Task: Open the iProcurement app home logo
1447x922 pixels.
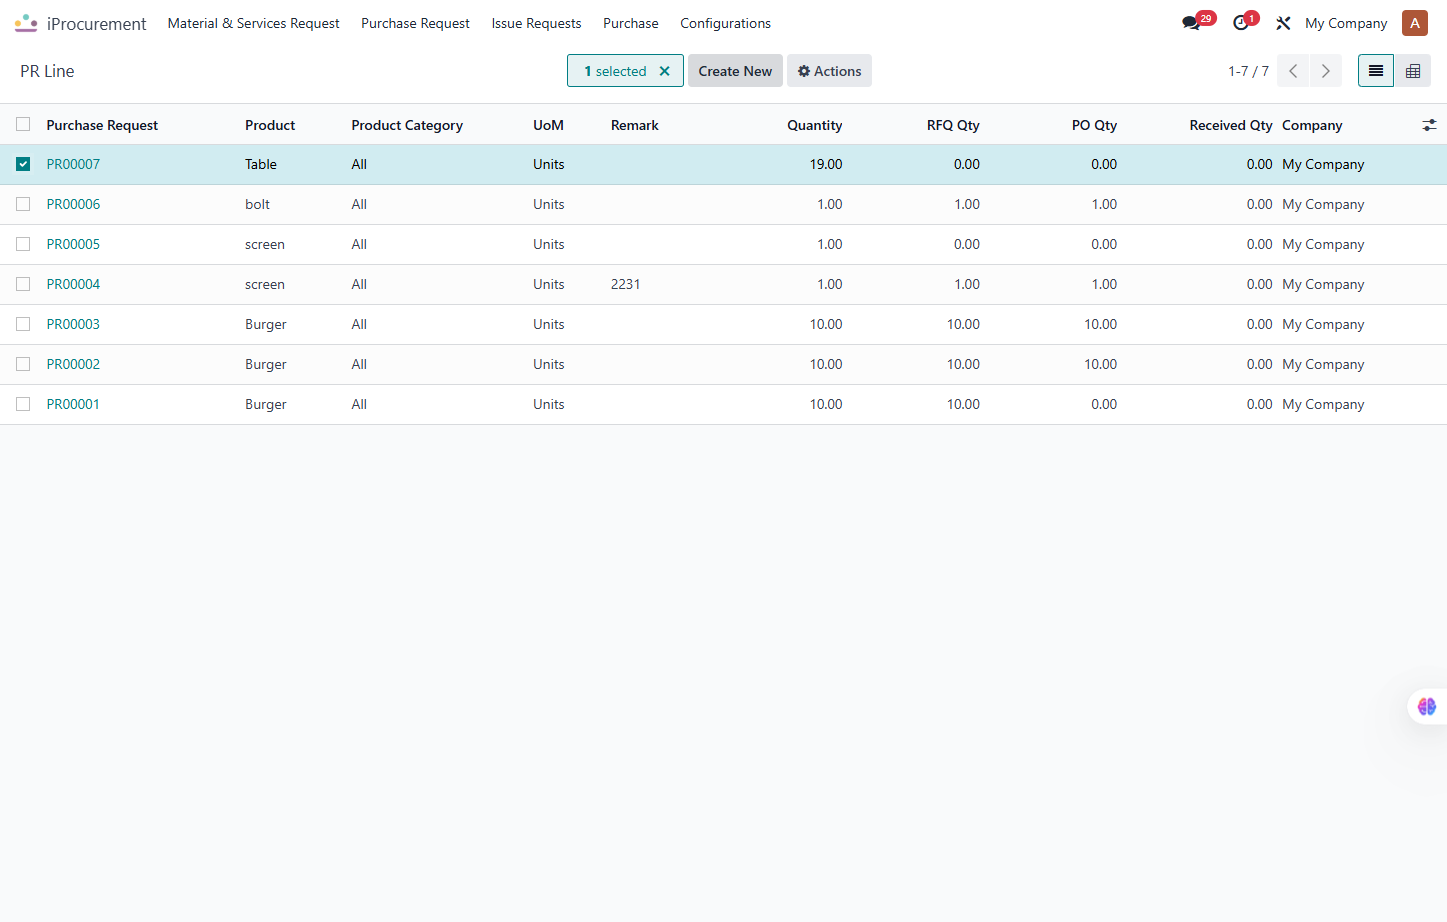Action: [26, 23]
